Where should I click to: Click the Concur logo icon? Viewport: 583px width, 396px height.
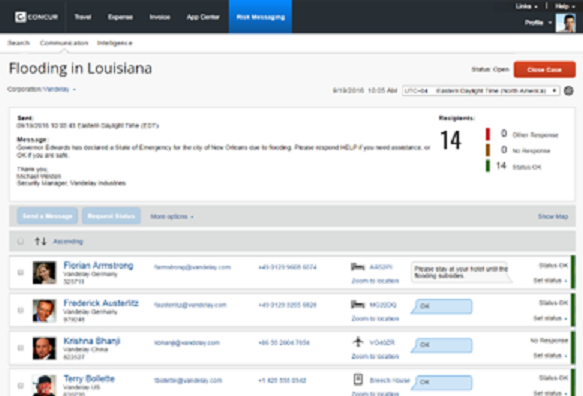tap(21, 17)
